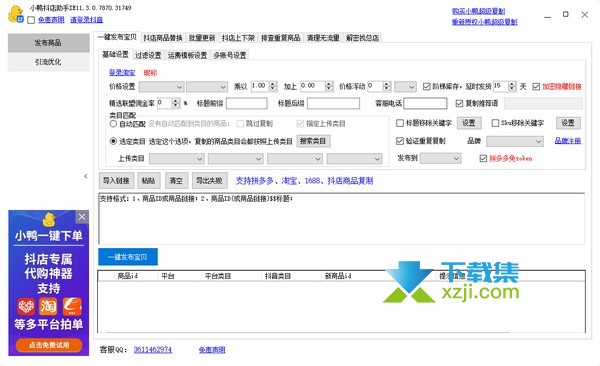Uncheck the 拼多多免token checkbox
This screenshot has width=600, height=366.
click(483, 158)
